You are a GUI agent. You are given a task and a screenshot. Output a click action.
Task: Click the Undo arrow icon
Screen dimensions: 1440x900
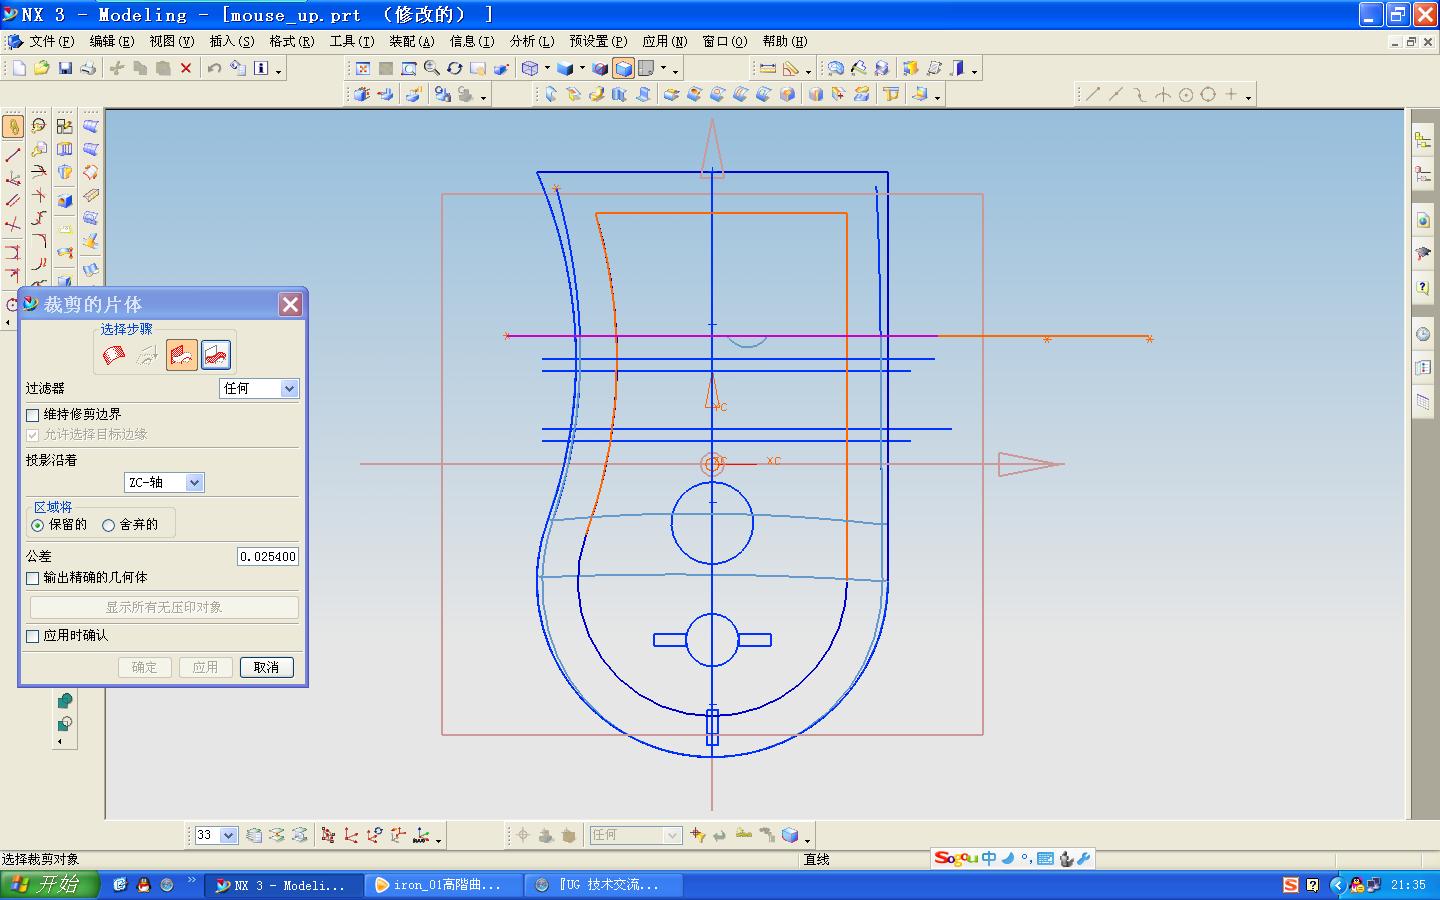coord(214,68)
